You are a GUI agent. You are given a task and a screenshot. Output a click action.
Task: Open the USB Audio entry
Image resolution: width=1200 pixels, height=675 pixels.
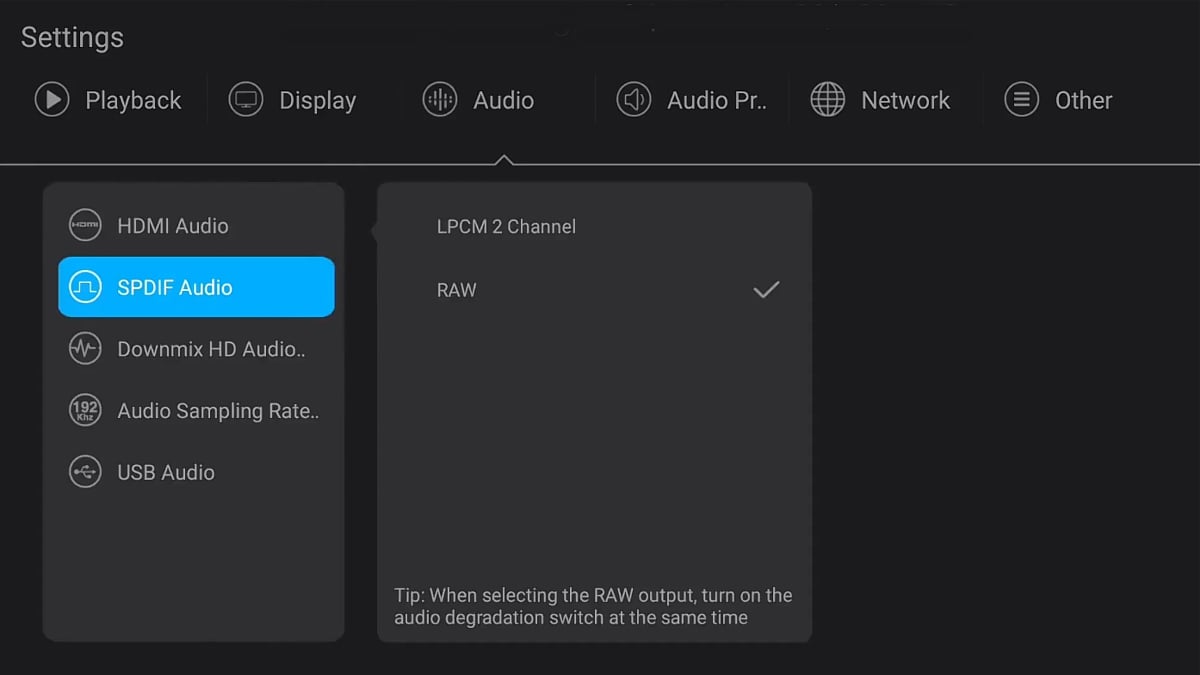[166, 472]
